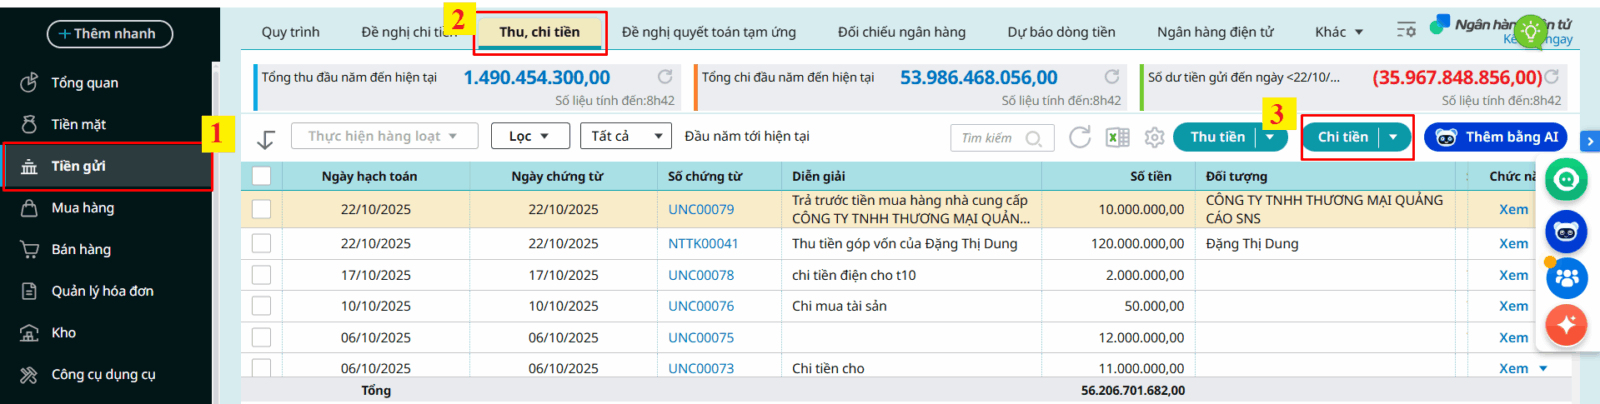
Task: Open the Lọc filter dropdown
Action: [x=530, y=136]
